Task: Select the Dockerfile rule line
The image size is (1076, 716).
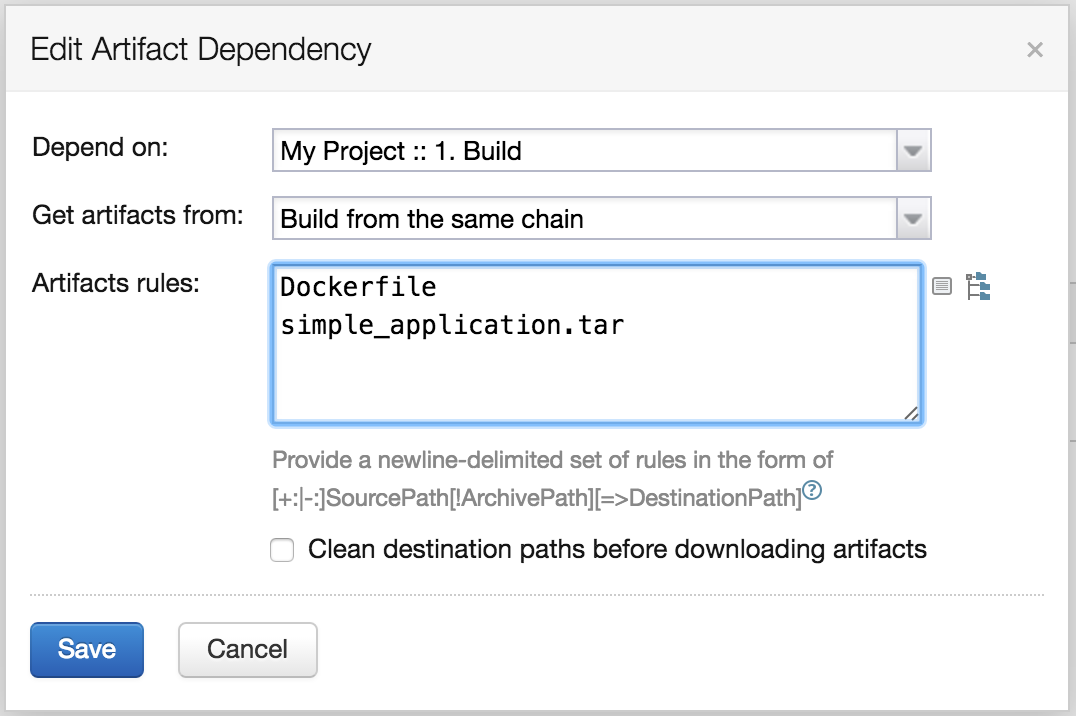Action: tap(358, 287)
